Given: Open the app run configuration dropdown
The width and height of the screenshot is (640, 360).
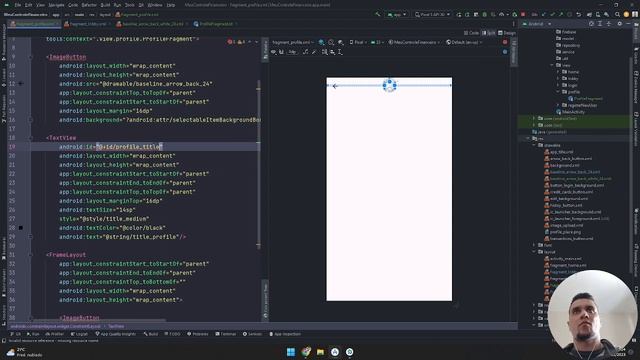Looking at the screenshot, I should (x=397, y=14).
